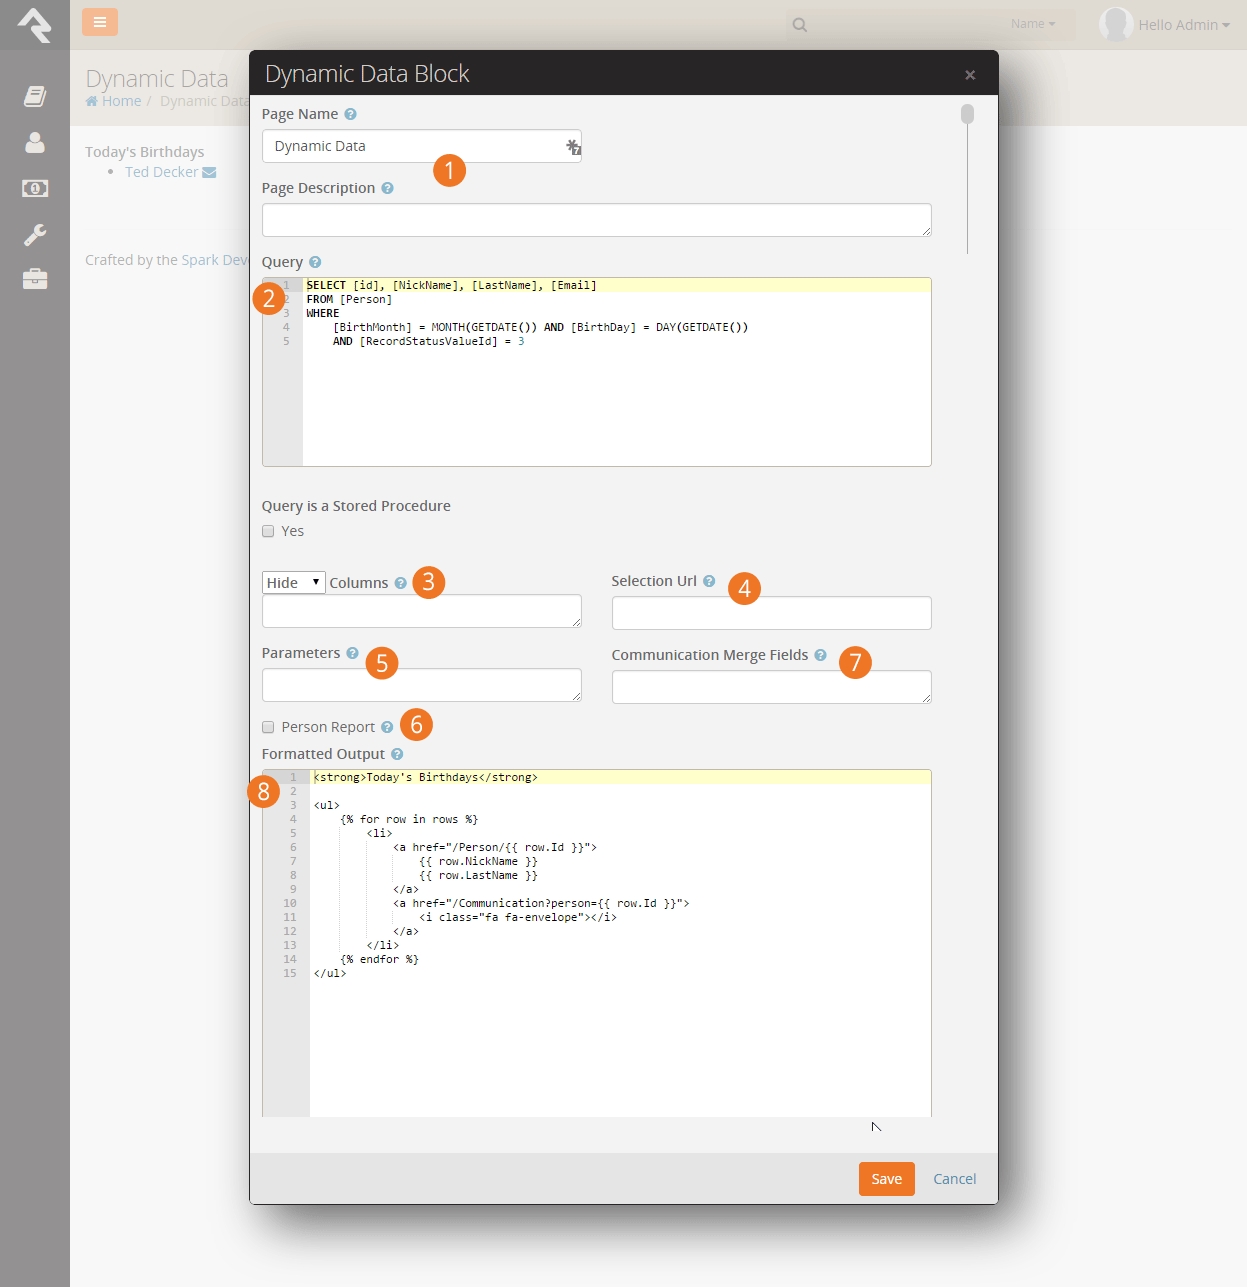Click the Save button
Viewport: 1247px width, 1287px height.
click(887, 1179)
